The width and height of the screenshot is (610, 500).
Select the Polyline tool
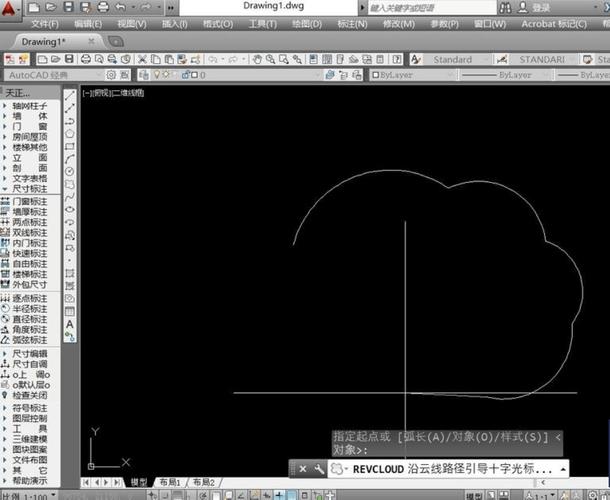coord(70,121)
